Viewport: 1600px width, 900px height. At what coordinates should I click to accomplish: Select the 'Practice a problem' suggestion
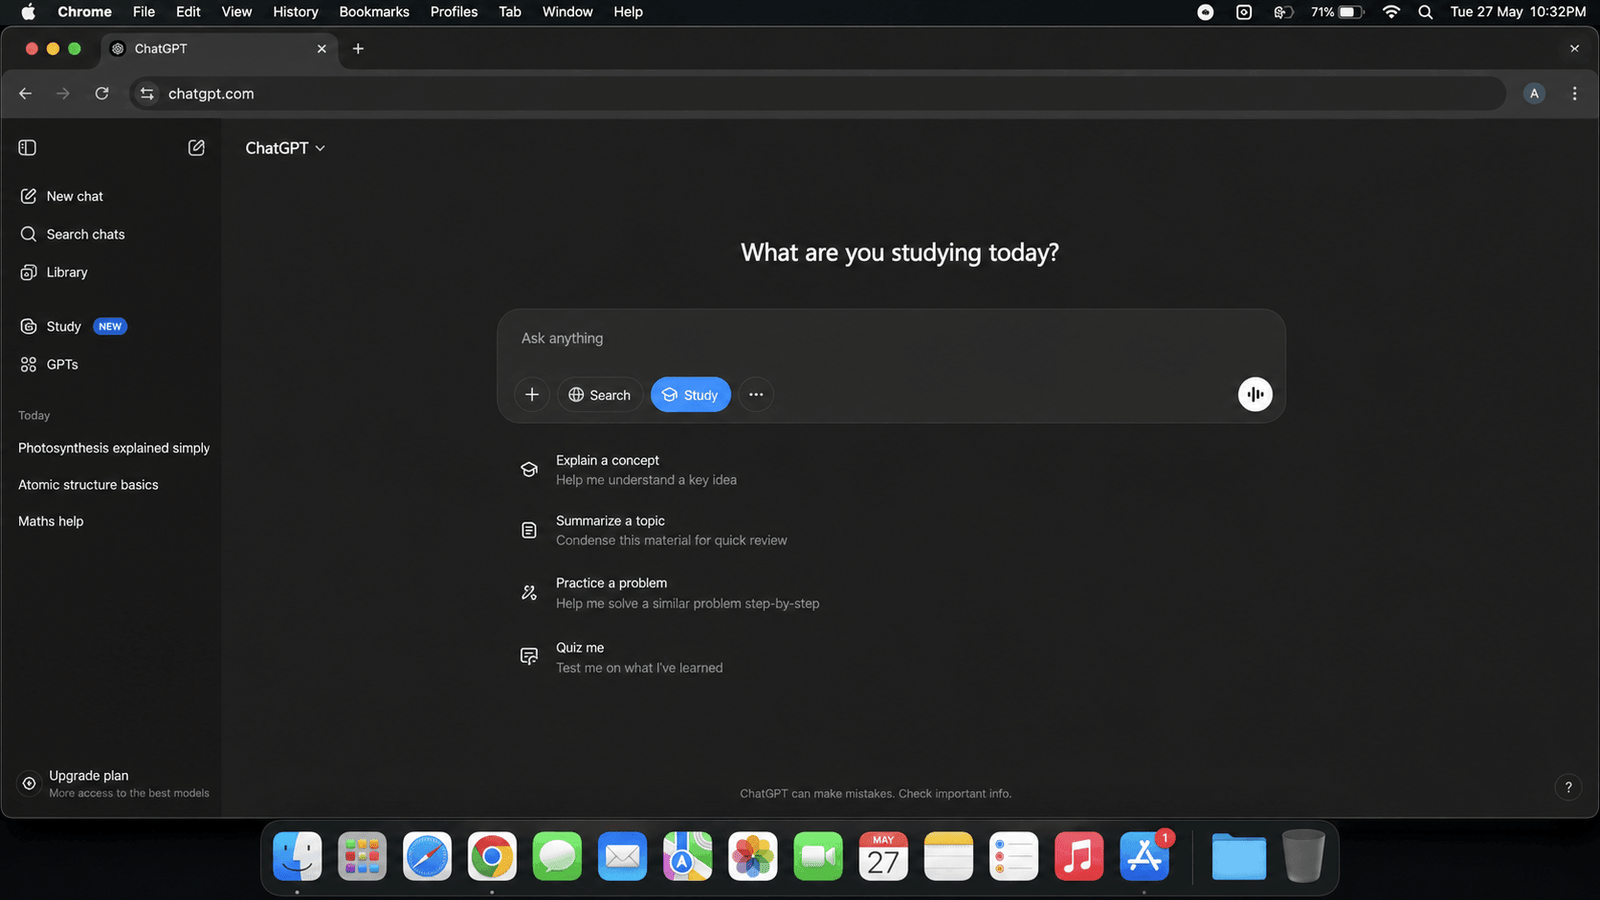click(670, 593)
